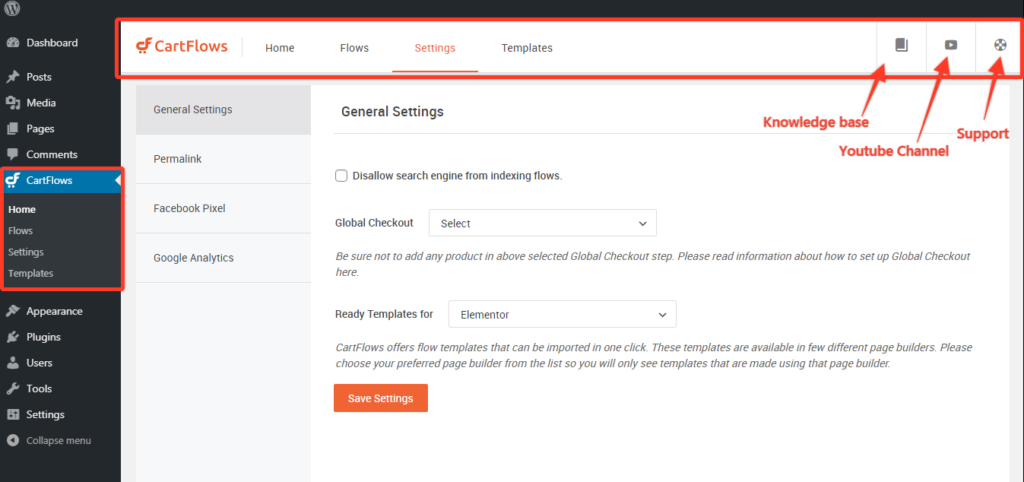This screenshot has height=482, width=1024.
Task: Open the Support lifebuoy icon
Action: 999,45
